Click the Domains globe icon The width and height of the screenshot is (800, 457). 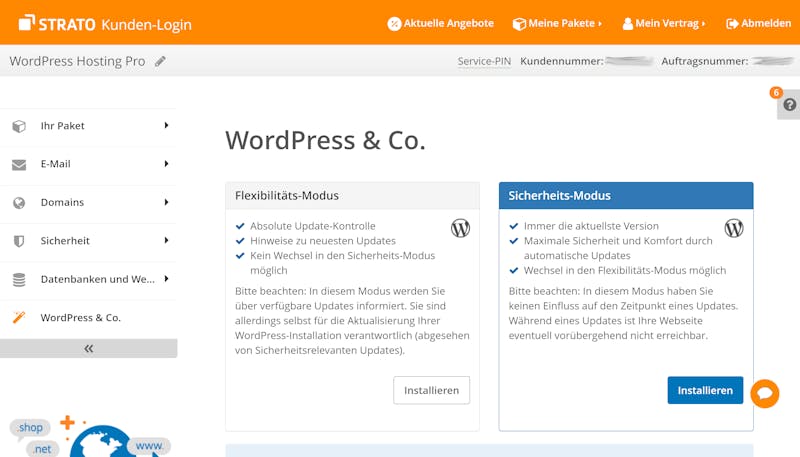point(19,203)
